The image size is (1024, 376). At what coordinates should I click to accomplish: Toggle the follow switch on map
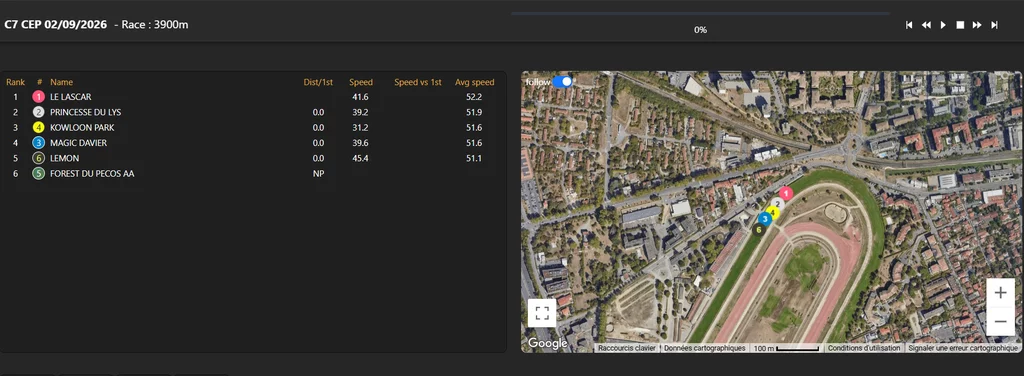[562, 82]
